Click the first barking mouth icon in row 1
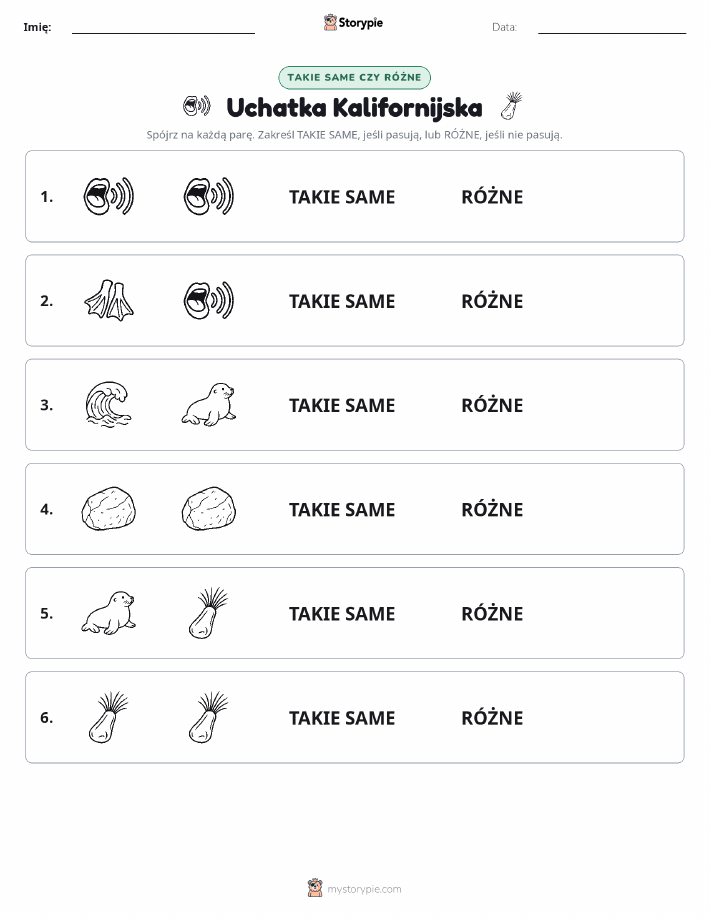The image size is (709, 917). (108, 196)
